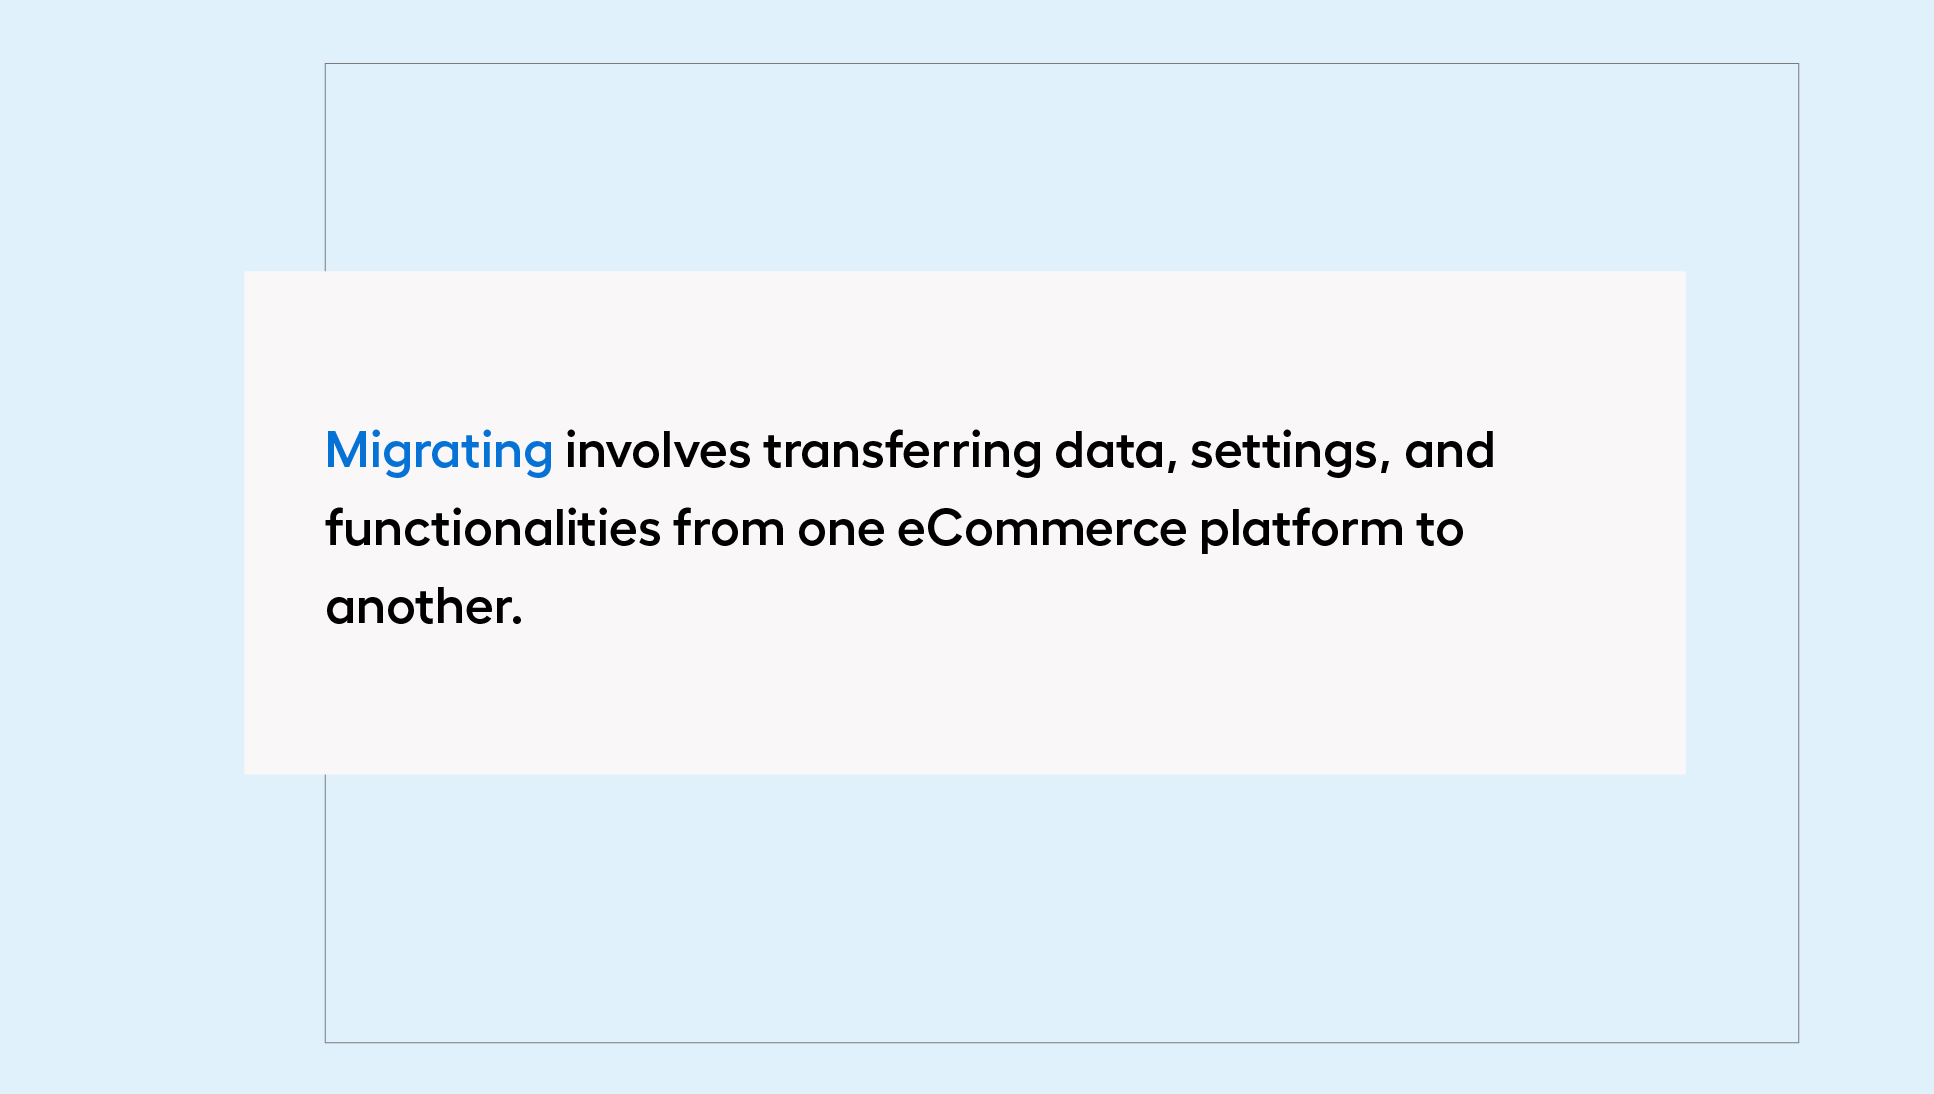Click the word eCommerce
This screenshot has height=1094, width=1934.
coord(1042,530)
